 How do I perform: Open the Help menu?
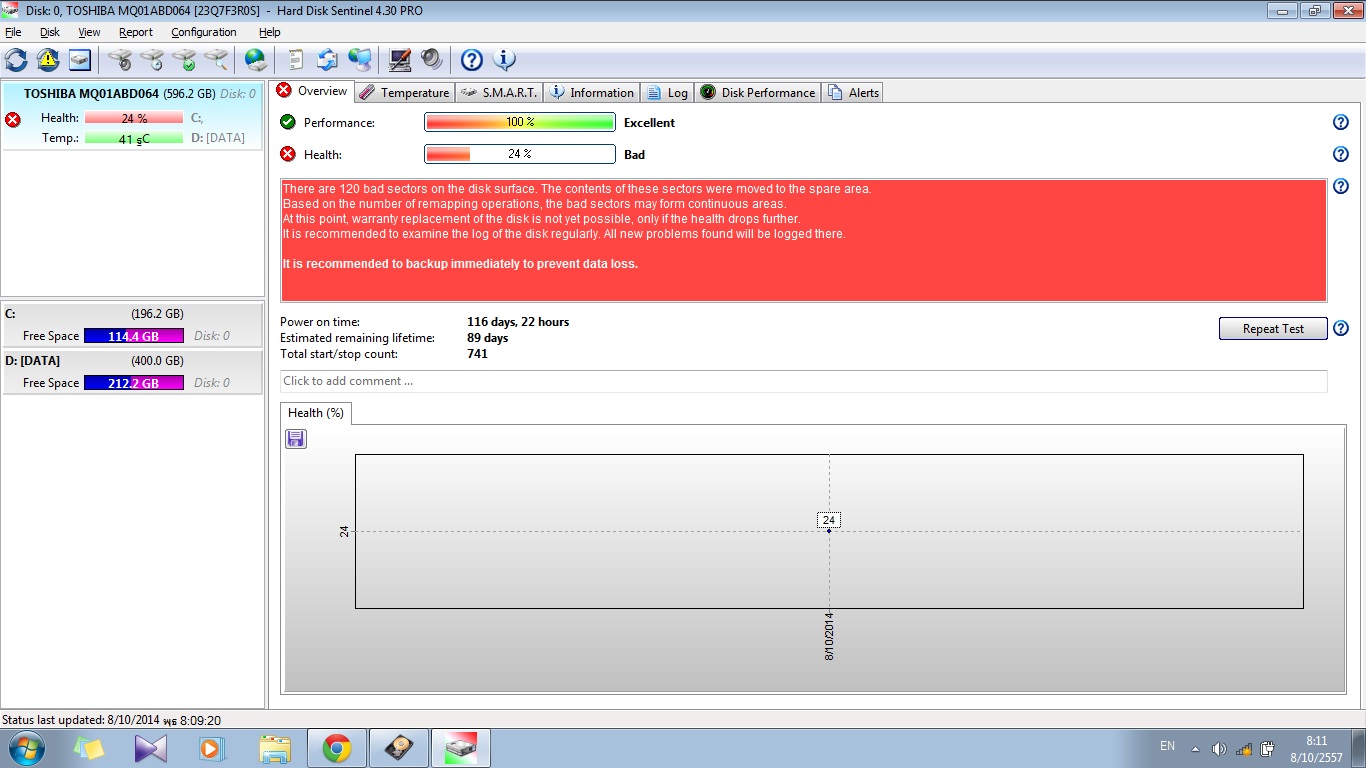[x=270, y=32]
